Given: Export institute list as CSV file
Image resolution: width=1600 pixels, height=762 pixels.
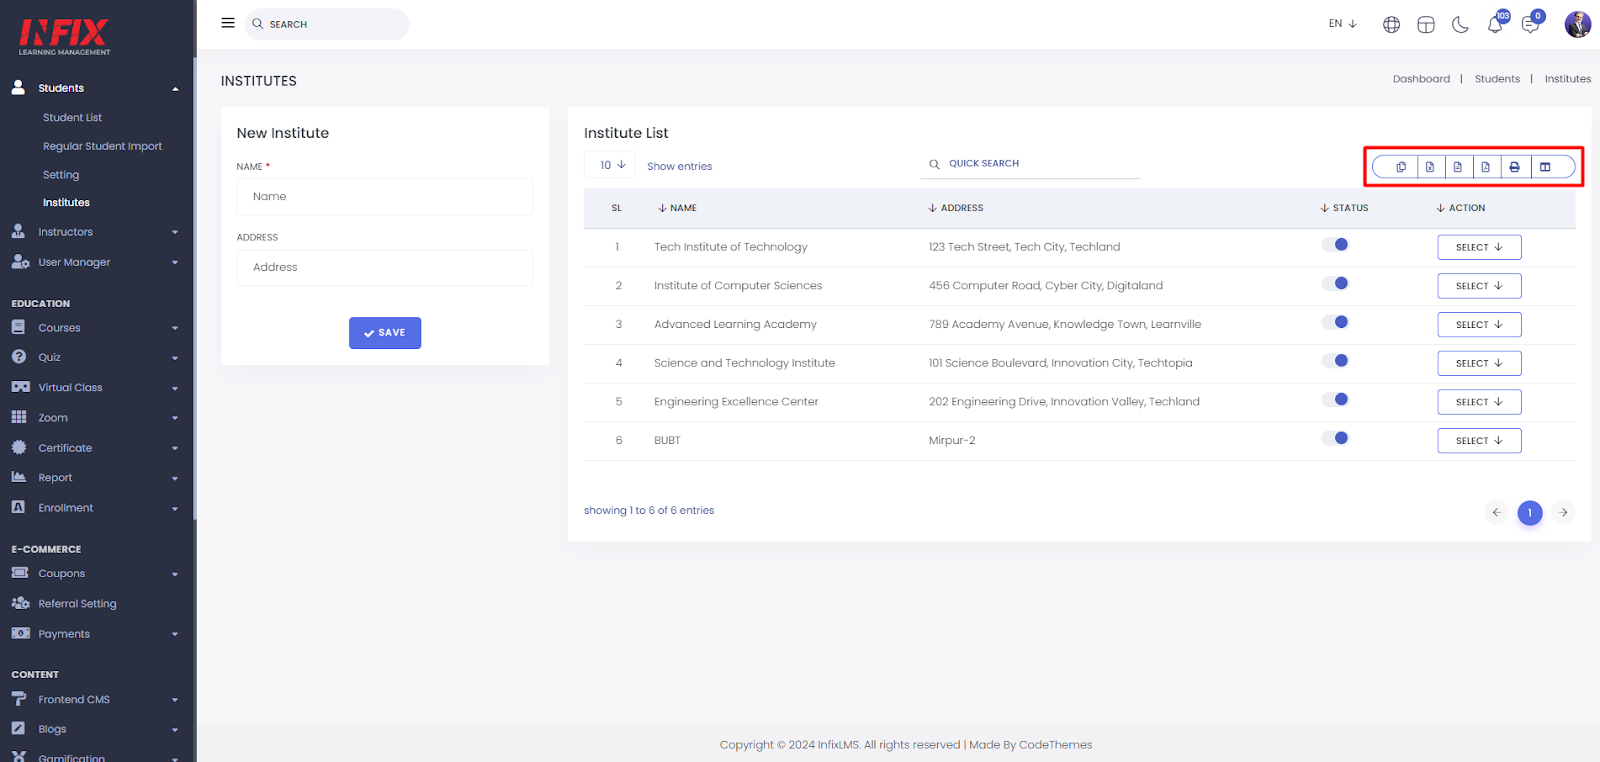Looking at the screenshot, I should tap(1458, 167).
